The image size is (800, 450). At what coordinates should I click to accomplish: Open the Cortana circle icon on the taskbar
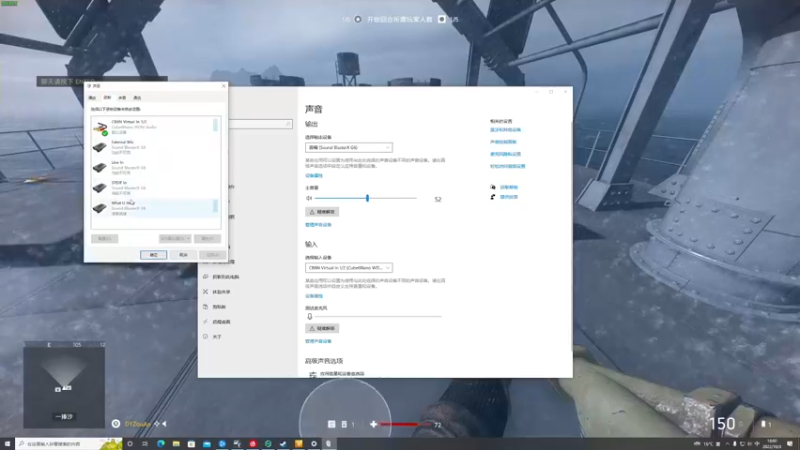(x=130, y=444)
